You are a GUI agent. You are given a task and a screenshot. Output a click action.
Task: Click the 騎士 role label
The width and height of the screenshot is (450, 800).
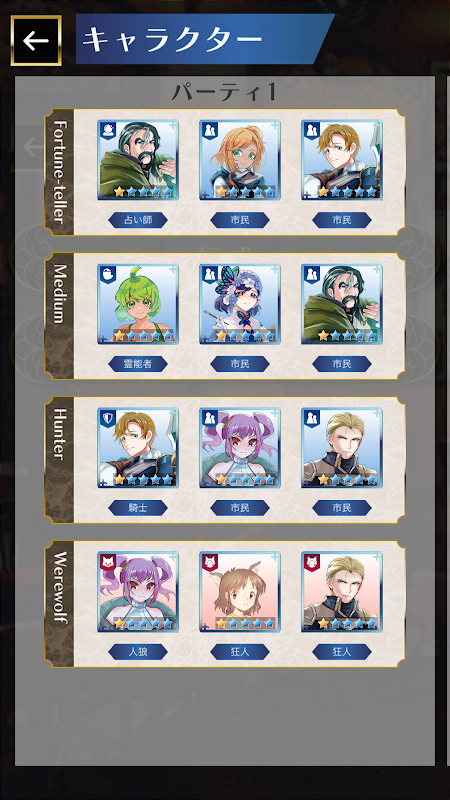pos(138,508)
